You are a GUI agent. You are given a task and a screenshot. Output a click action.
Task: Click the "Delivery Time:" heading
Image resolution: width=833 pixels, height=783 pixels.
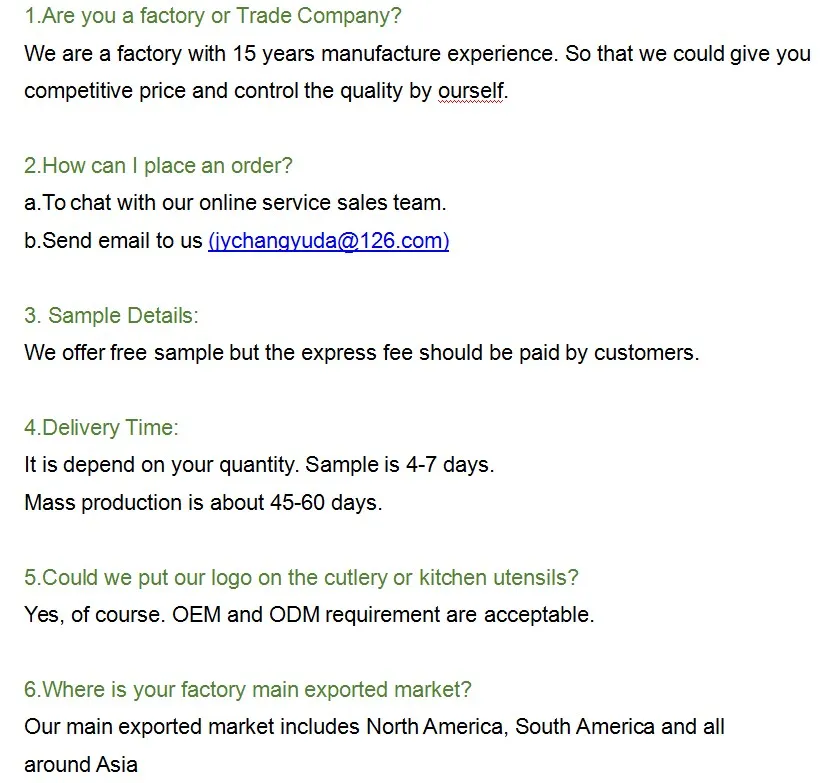[101, 428]
